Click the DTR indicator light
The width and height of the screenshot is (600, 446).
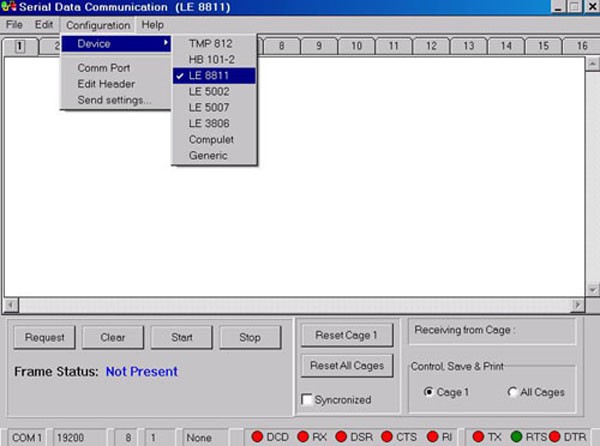[x=554, y=437]
